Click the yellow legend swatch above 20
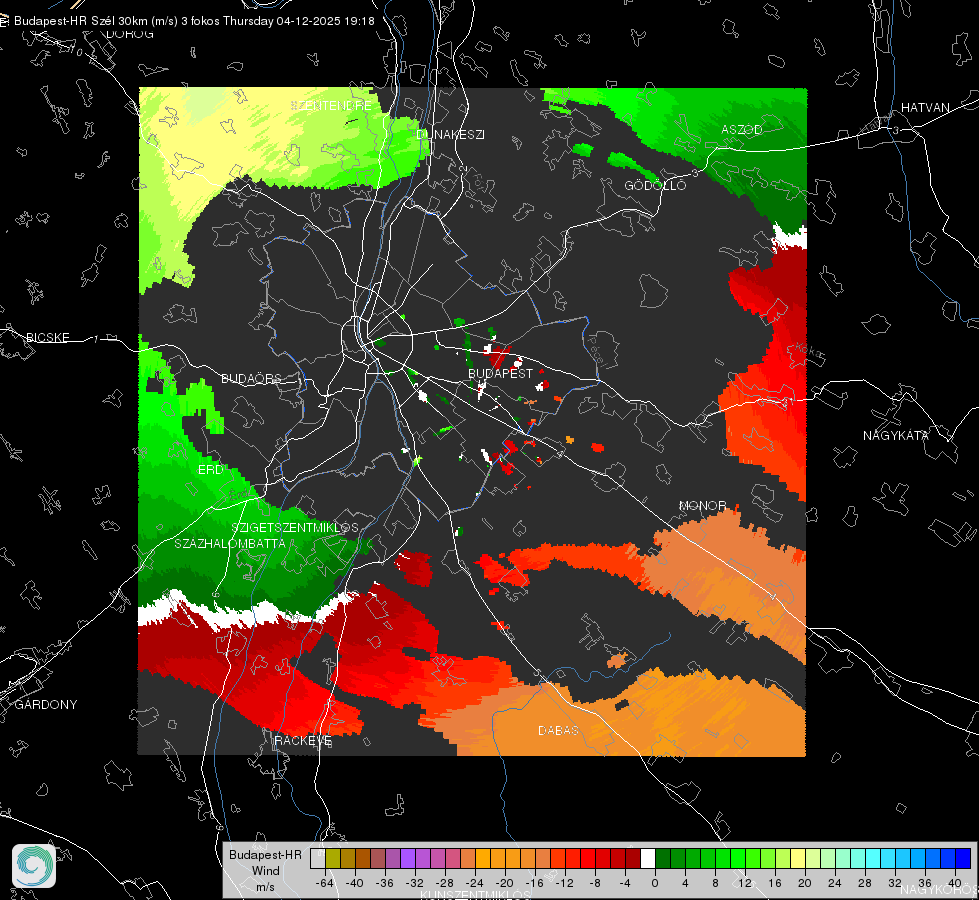Viewport: 979px width, 900px height. pyautogui.click(x=798, y=859)
